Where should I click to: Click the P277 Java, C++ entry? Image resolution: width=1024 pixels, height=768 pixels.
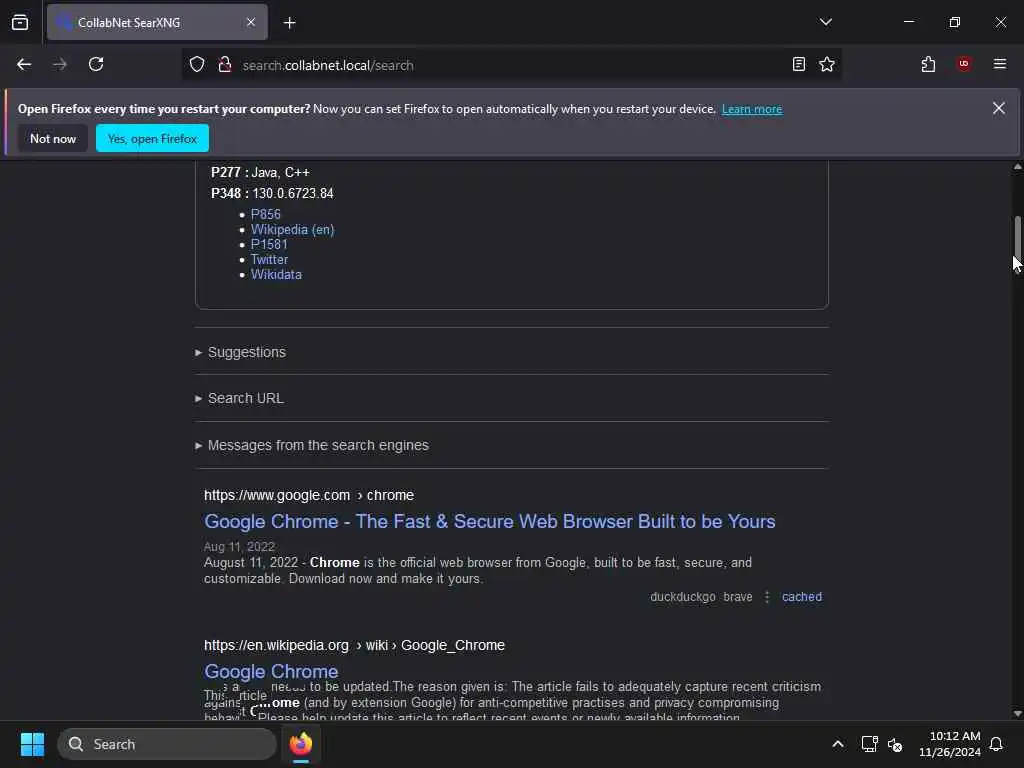260,172
